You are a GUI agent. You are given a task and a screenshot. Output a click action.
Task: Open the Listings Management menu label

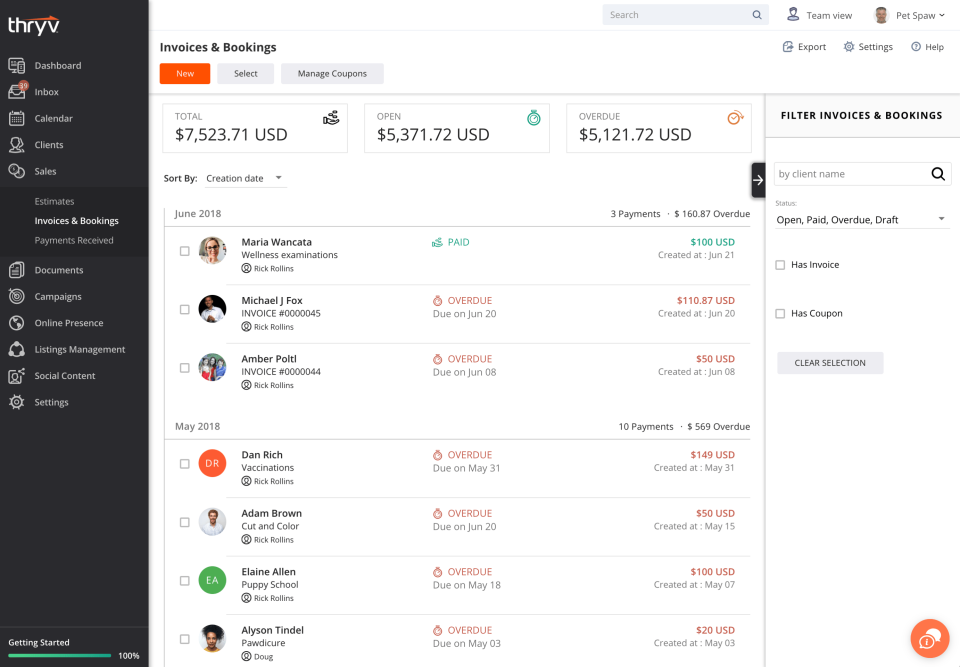pyautogui.click(x=80, y=349)
